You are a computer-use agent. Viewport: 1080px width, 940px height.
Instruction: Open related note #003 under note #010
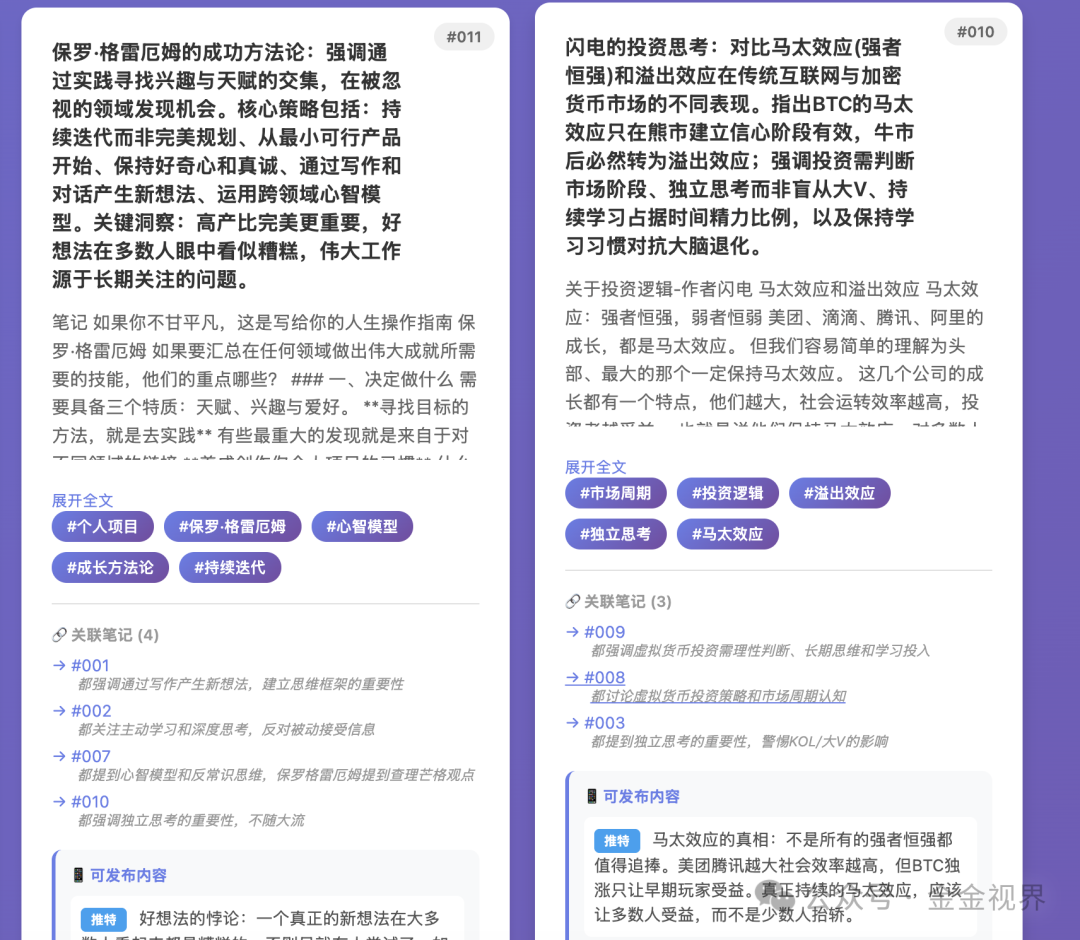pos(606,721)
